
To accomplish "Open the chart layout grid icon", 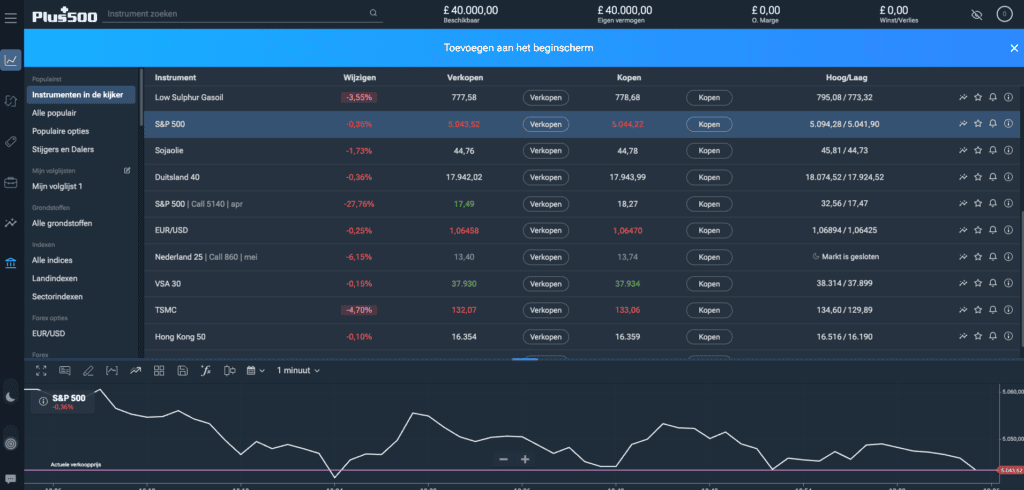I will tap(158, 371).
